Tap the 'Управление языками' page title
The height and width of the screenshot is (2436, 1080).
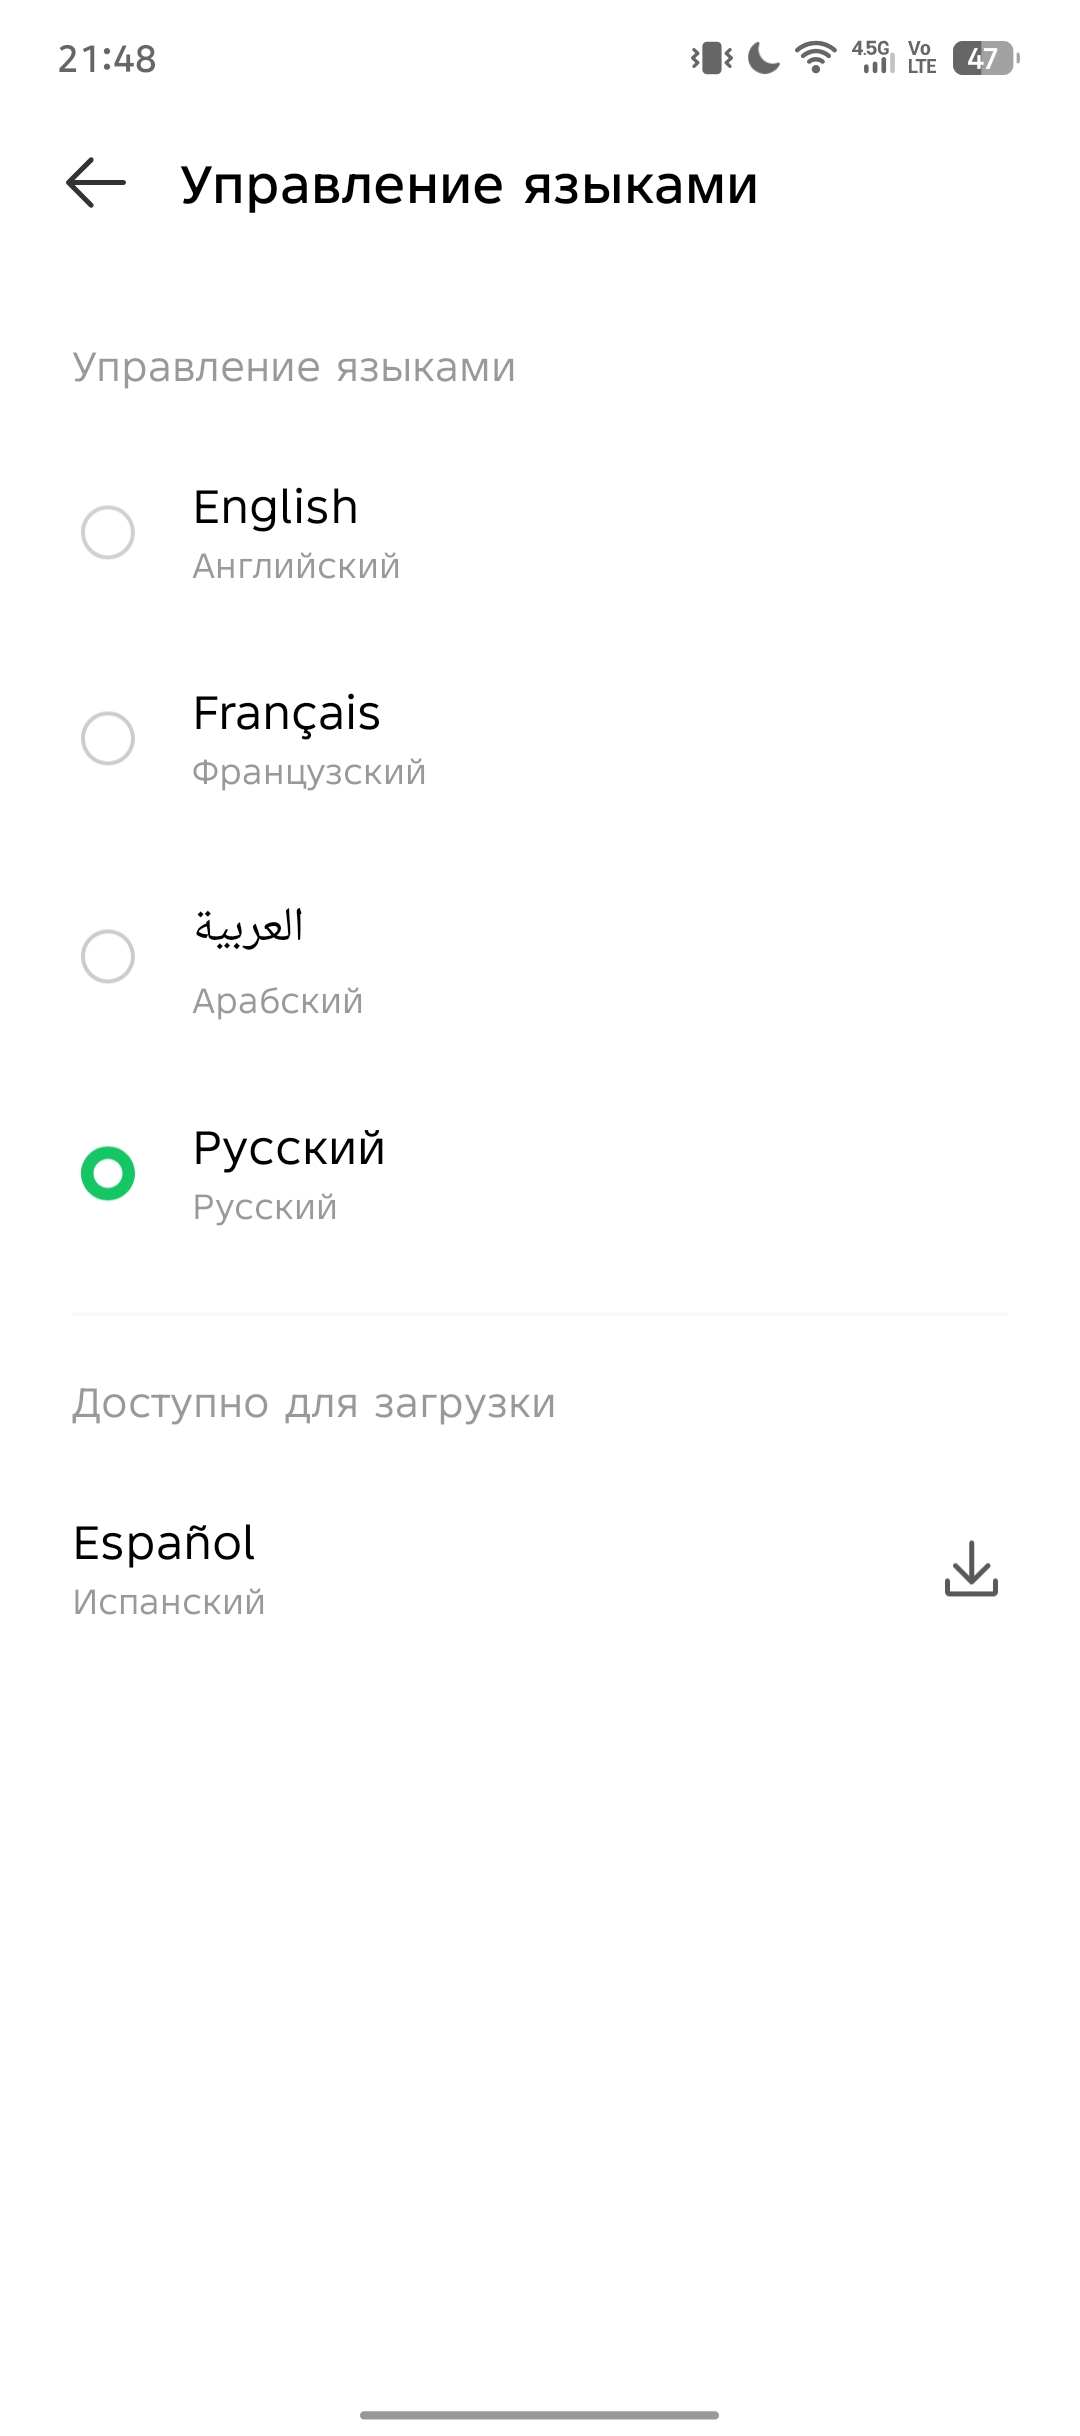pos(469,185)
